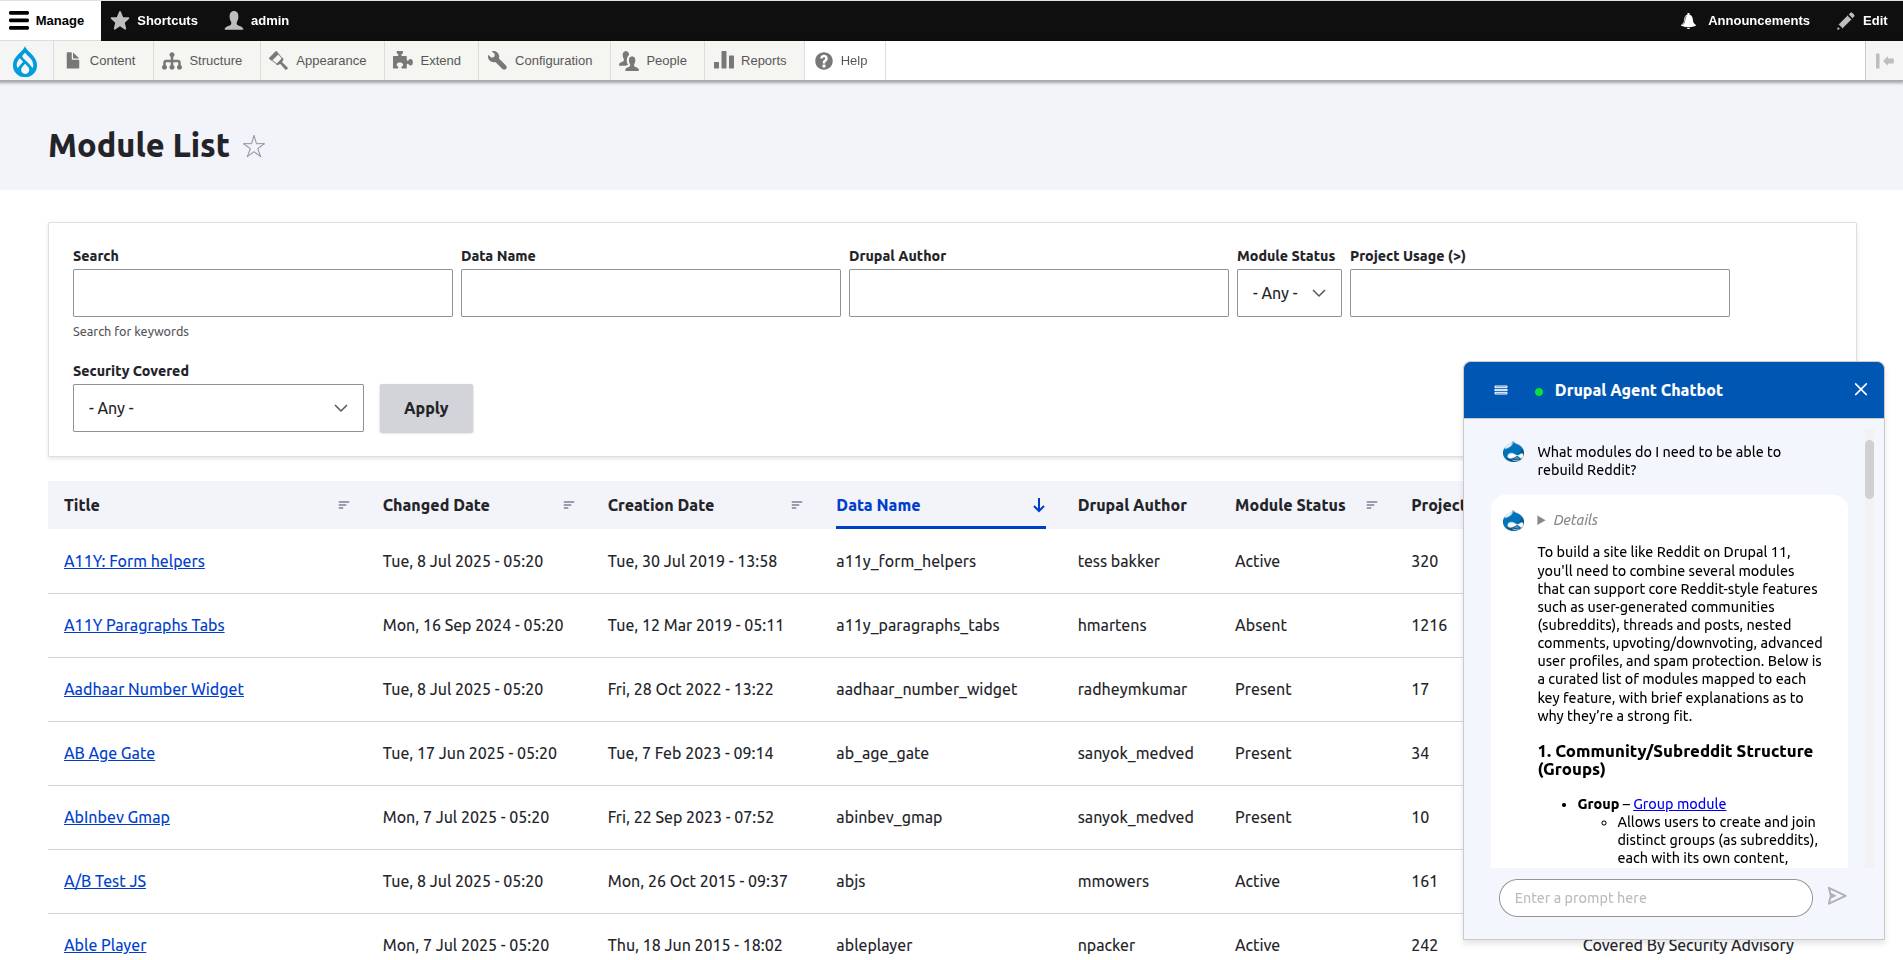Open the Extend admin menu
The width and height of the screenshot is (1903, 960).
click(x=427, y=61)
